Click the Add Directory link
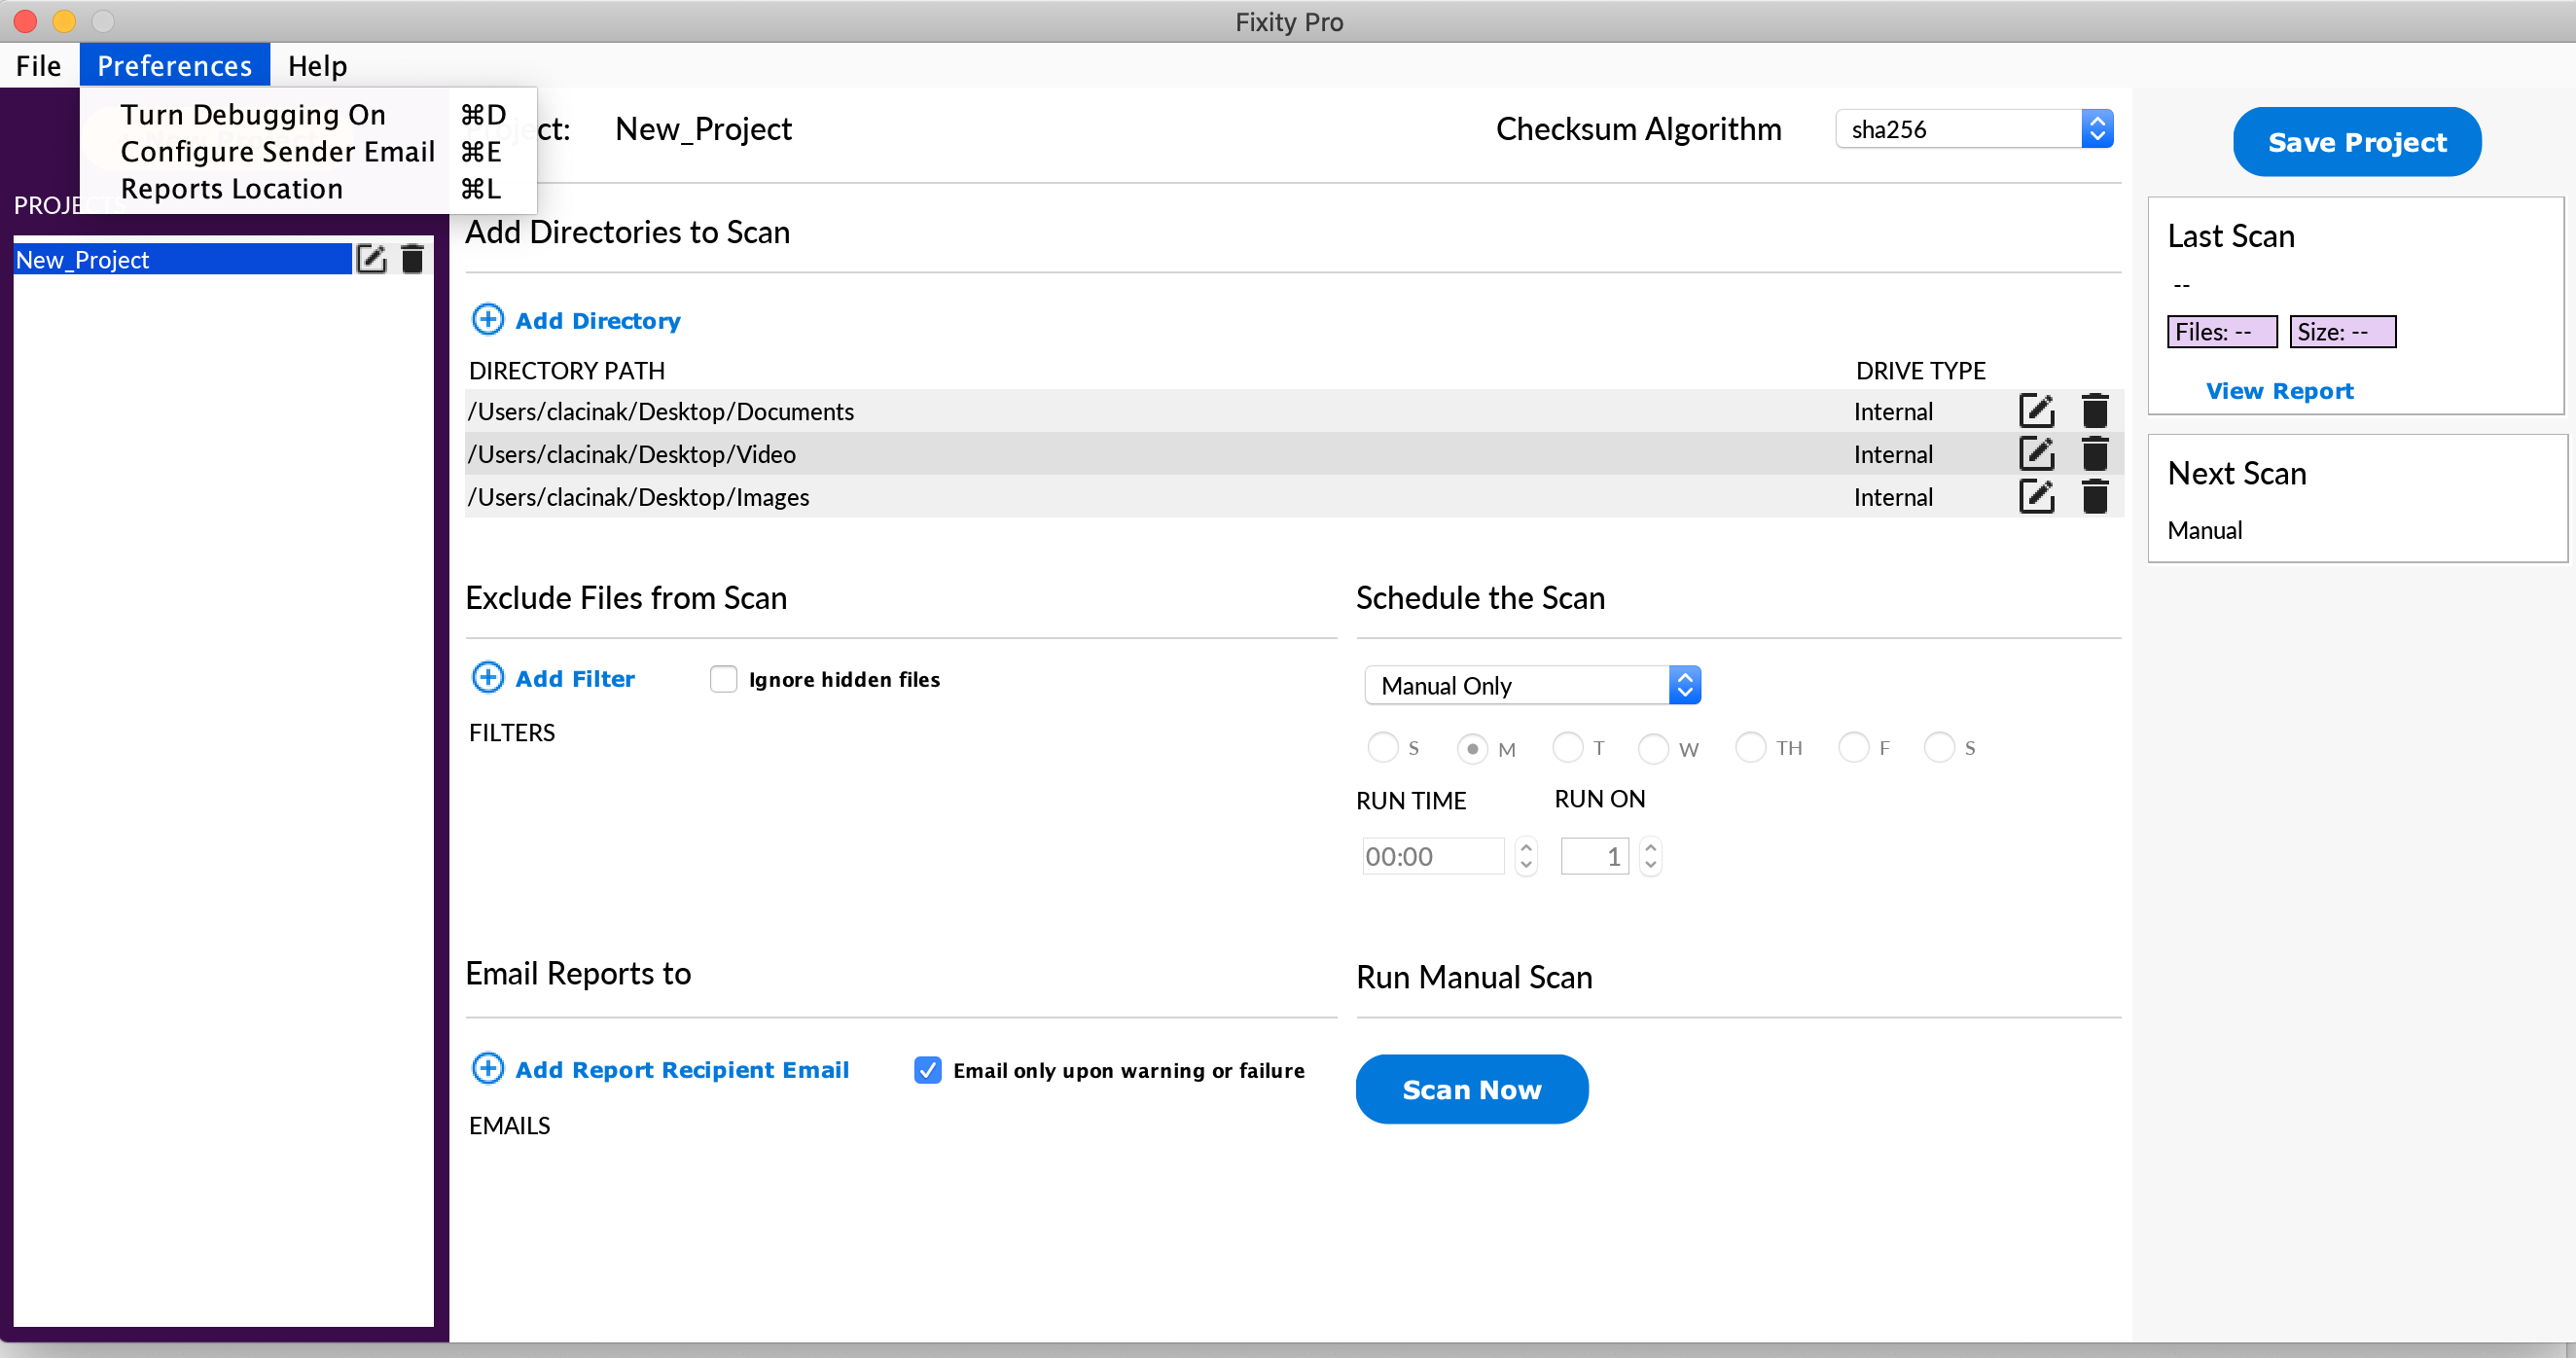 tap(598, 321)
